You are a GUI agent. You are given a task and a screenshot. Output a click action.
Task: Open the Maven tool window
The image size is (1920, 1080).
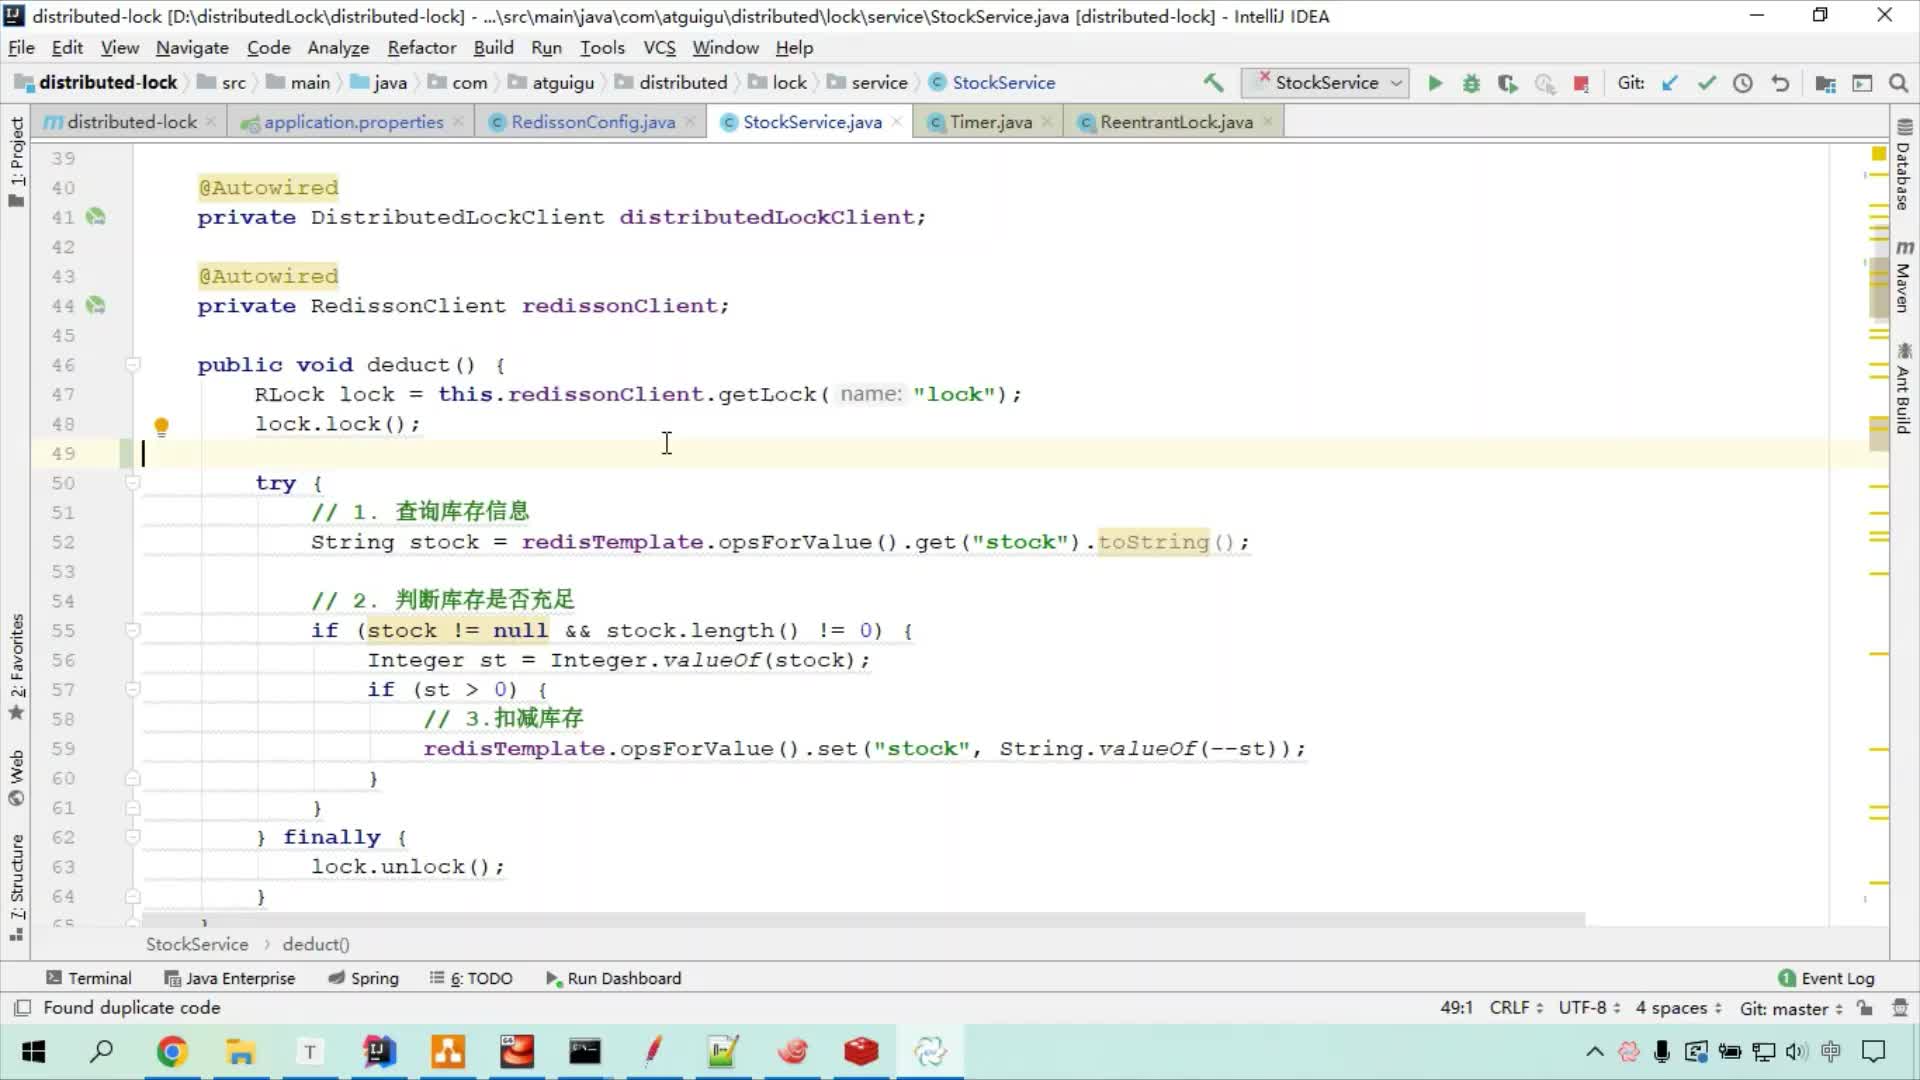point(1904,277)
